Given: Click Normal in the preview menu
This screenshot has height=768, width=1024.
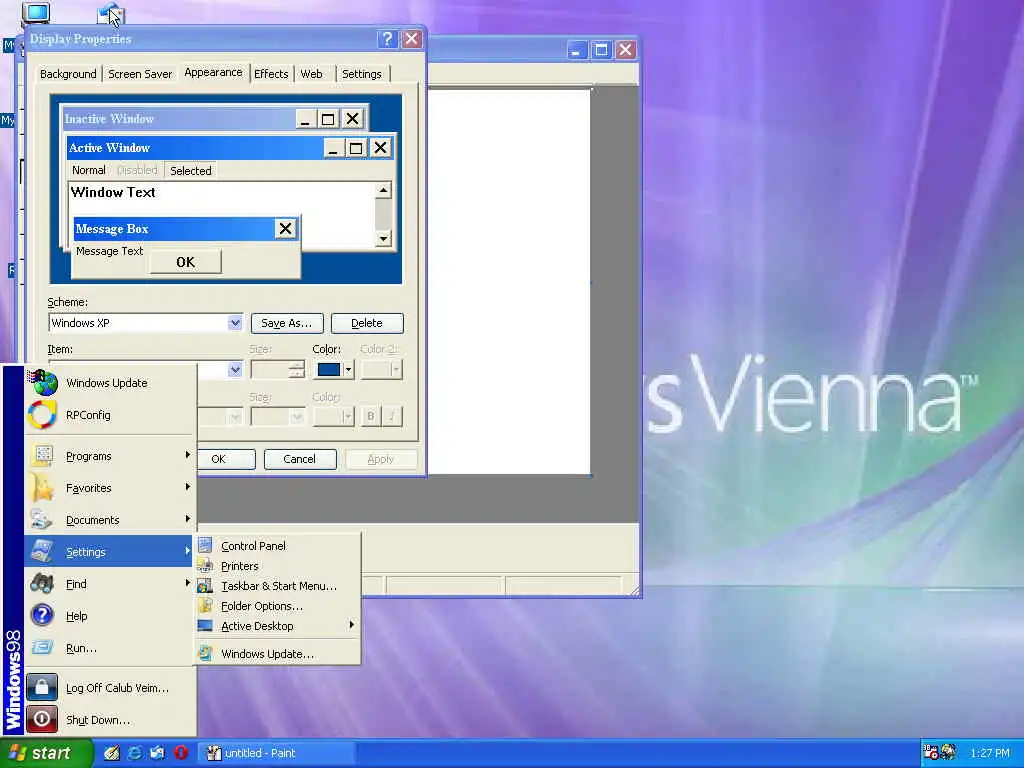Looking at the screenshot, I should point(89,170).
